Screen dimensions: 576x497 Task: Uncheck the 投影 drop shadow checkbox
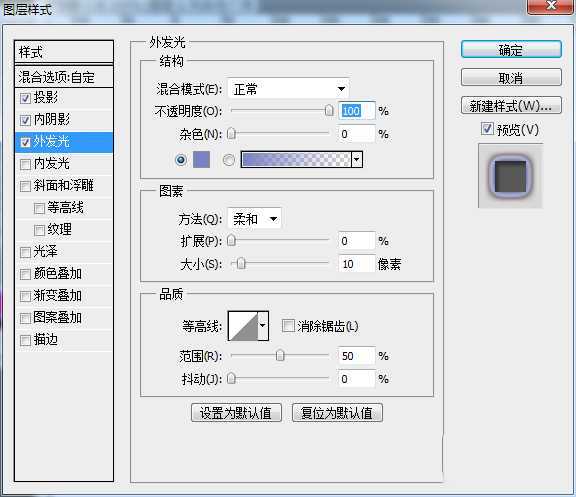click(x=25, y=98)
